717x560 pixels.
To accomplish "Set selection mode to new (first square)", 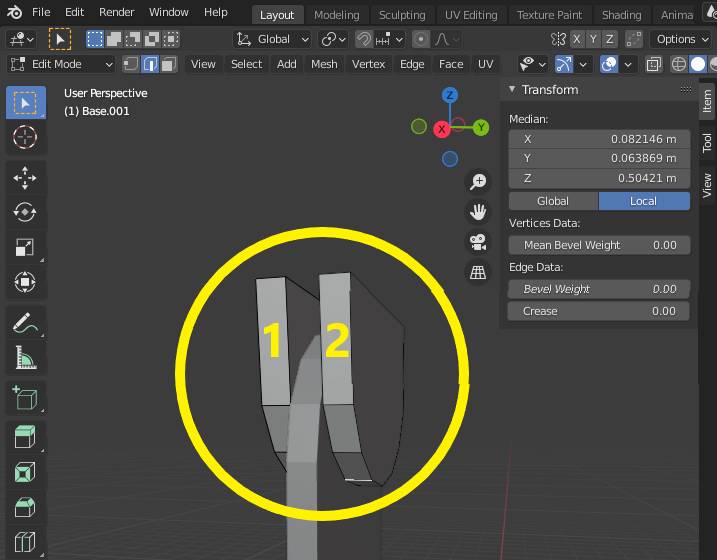I will pyautogui.click(x=95, y=39).
